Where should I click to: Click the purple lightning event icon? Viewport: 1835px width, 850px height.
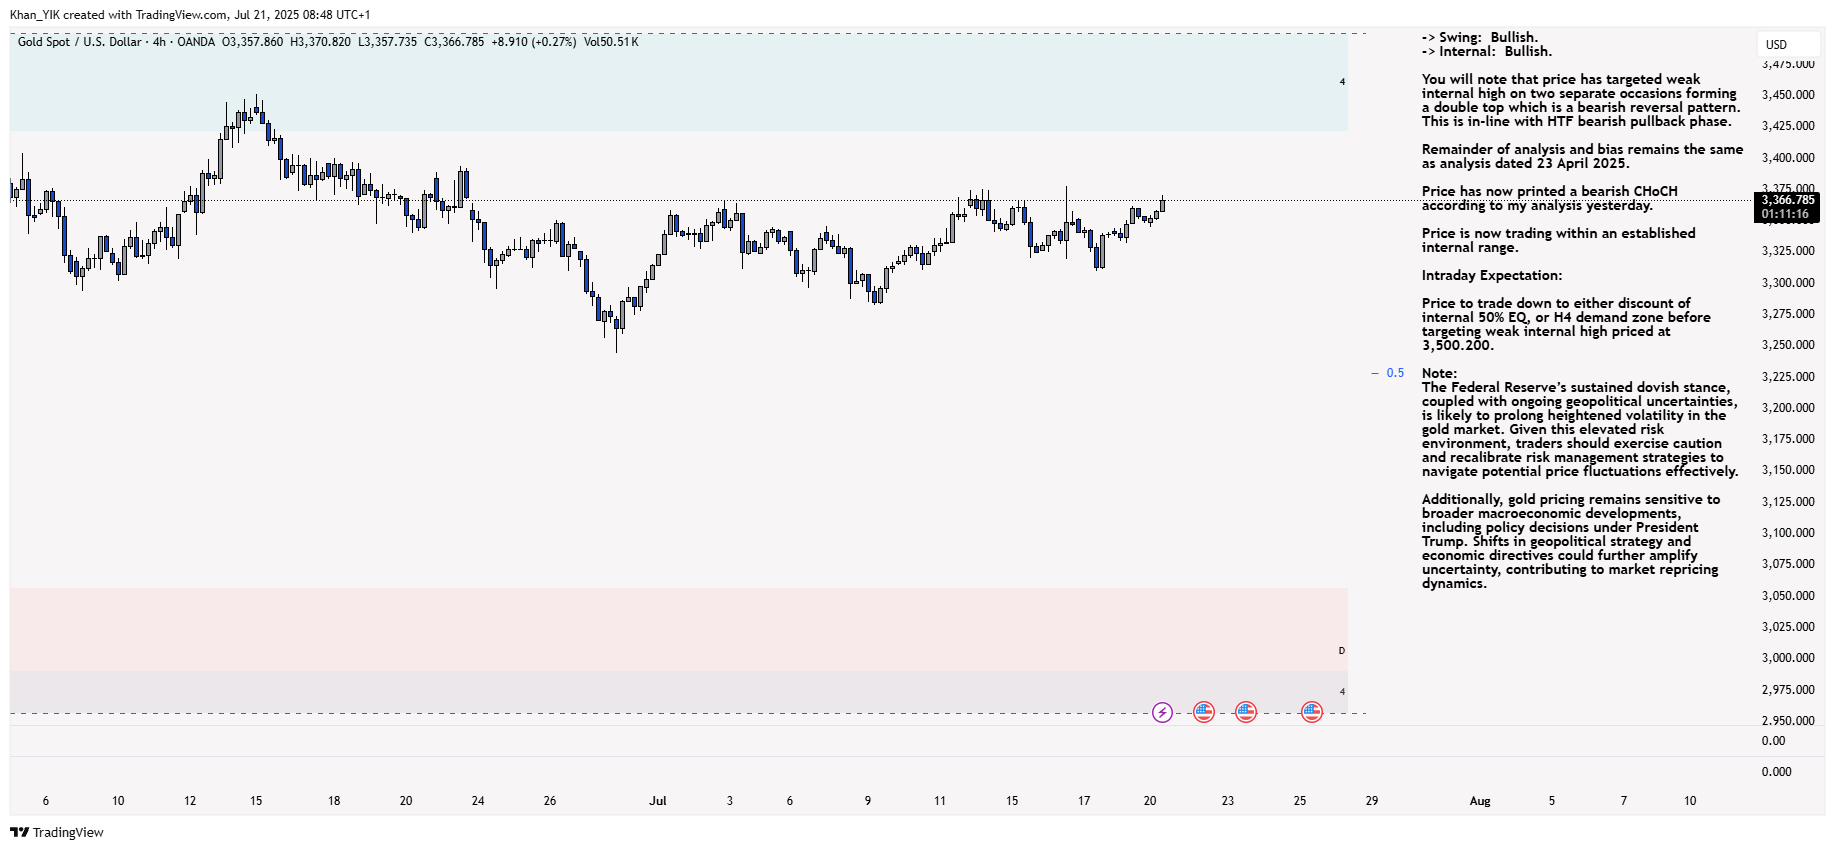1162,712
